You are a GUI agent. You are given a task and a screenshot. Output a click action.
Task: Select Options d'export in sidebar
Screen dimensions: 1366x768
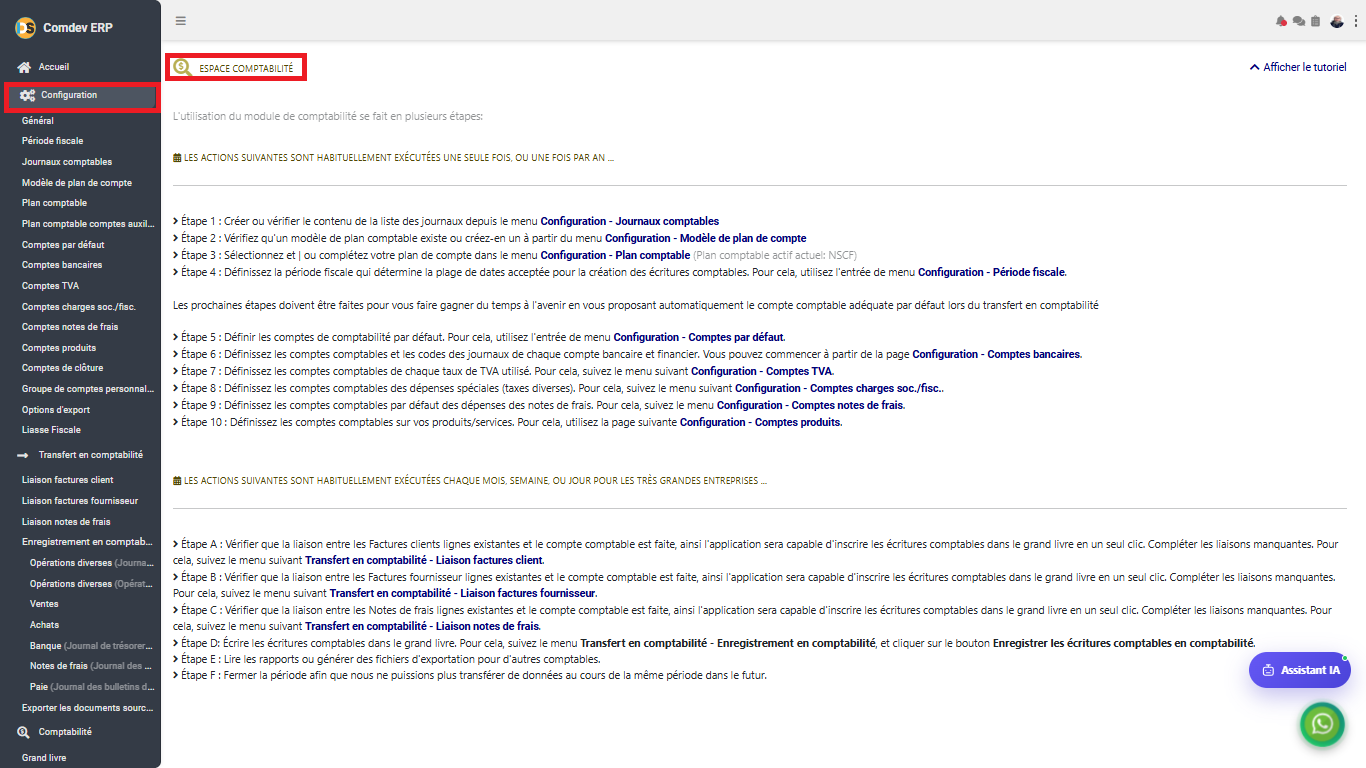pyautogui.click(x=56, y=410)
